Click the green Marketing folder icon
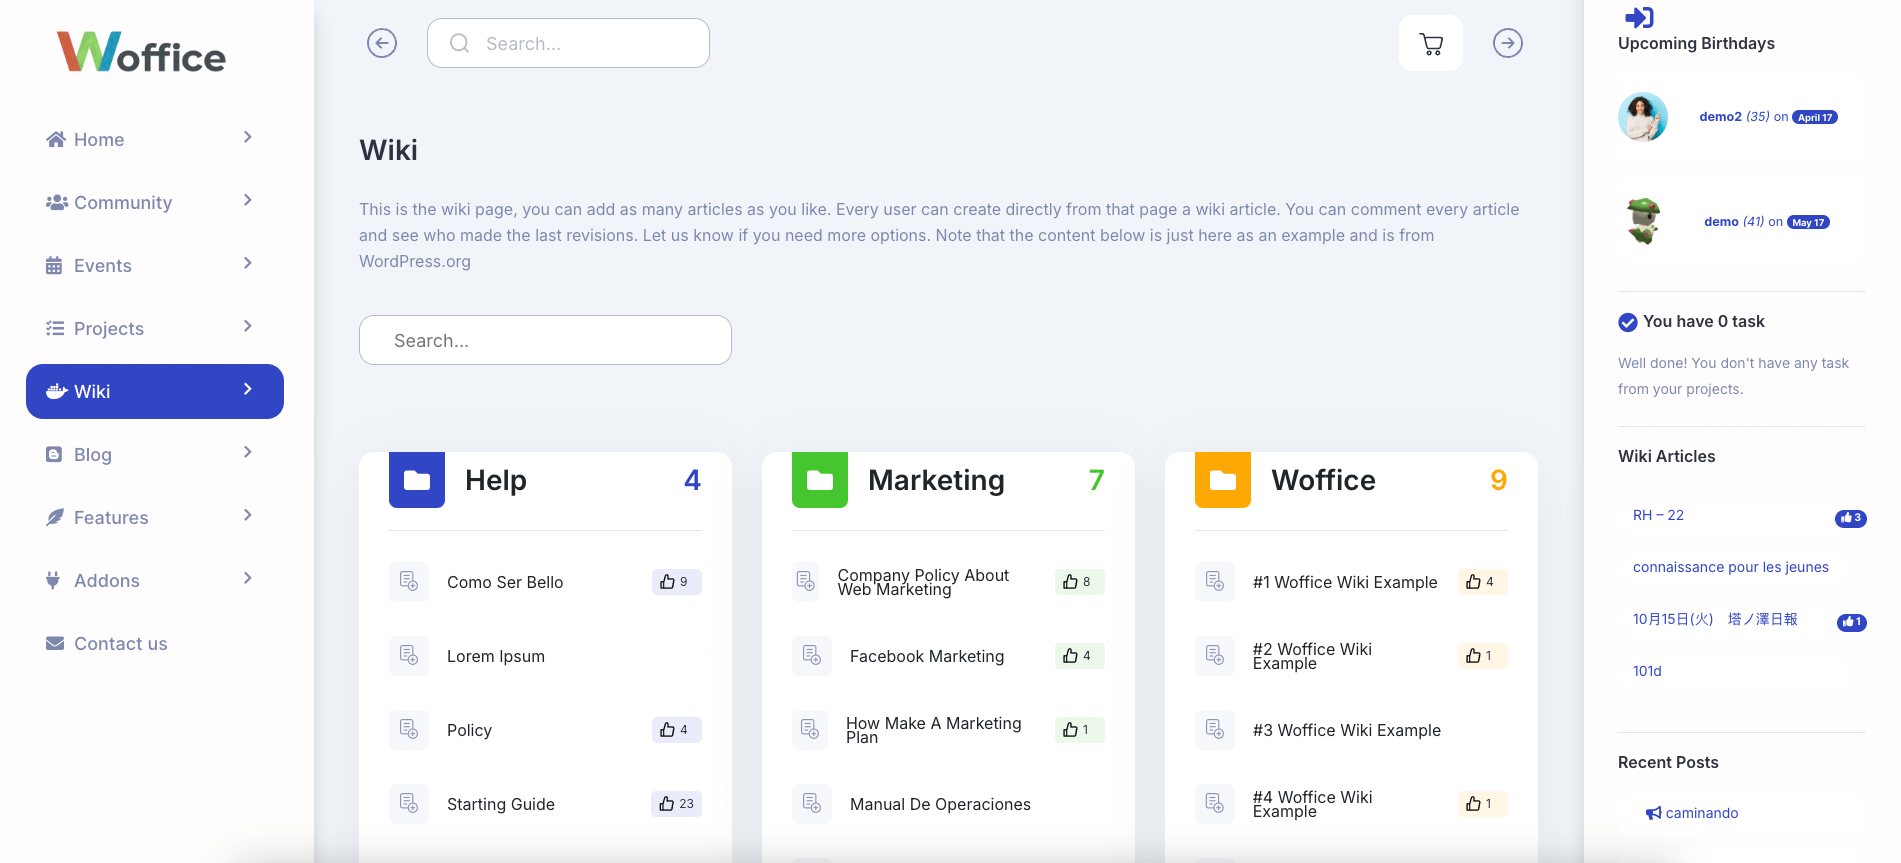 (820, 480)
